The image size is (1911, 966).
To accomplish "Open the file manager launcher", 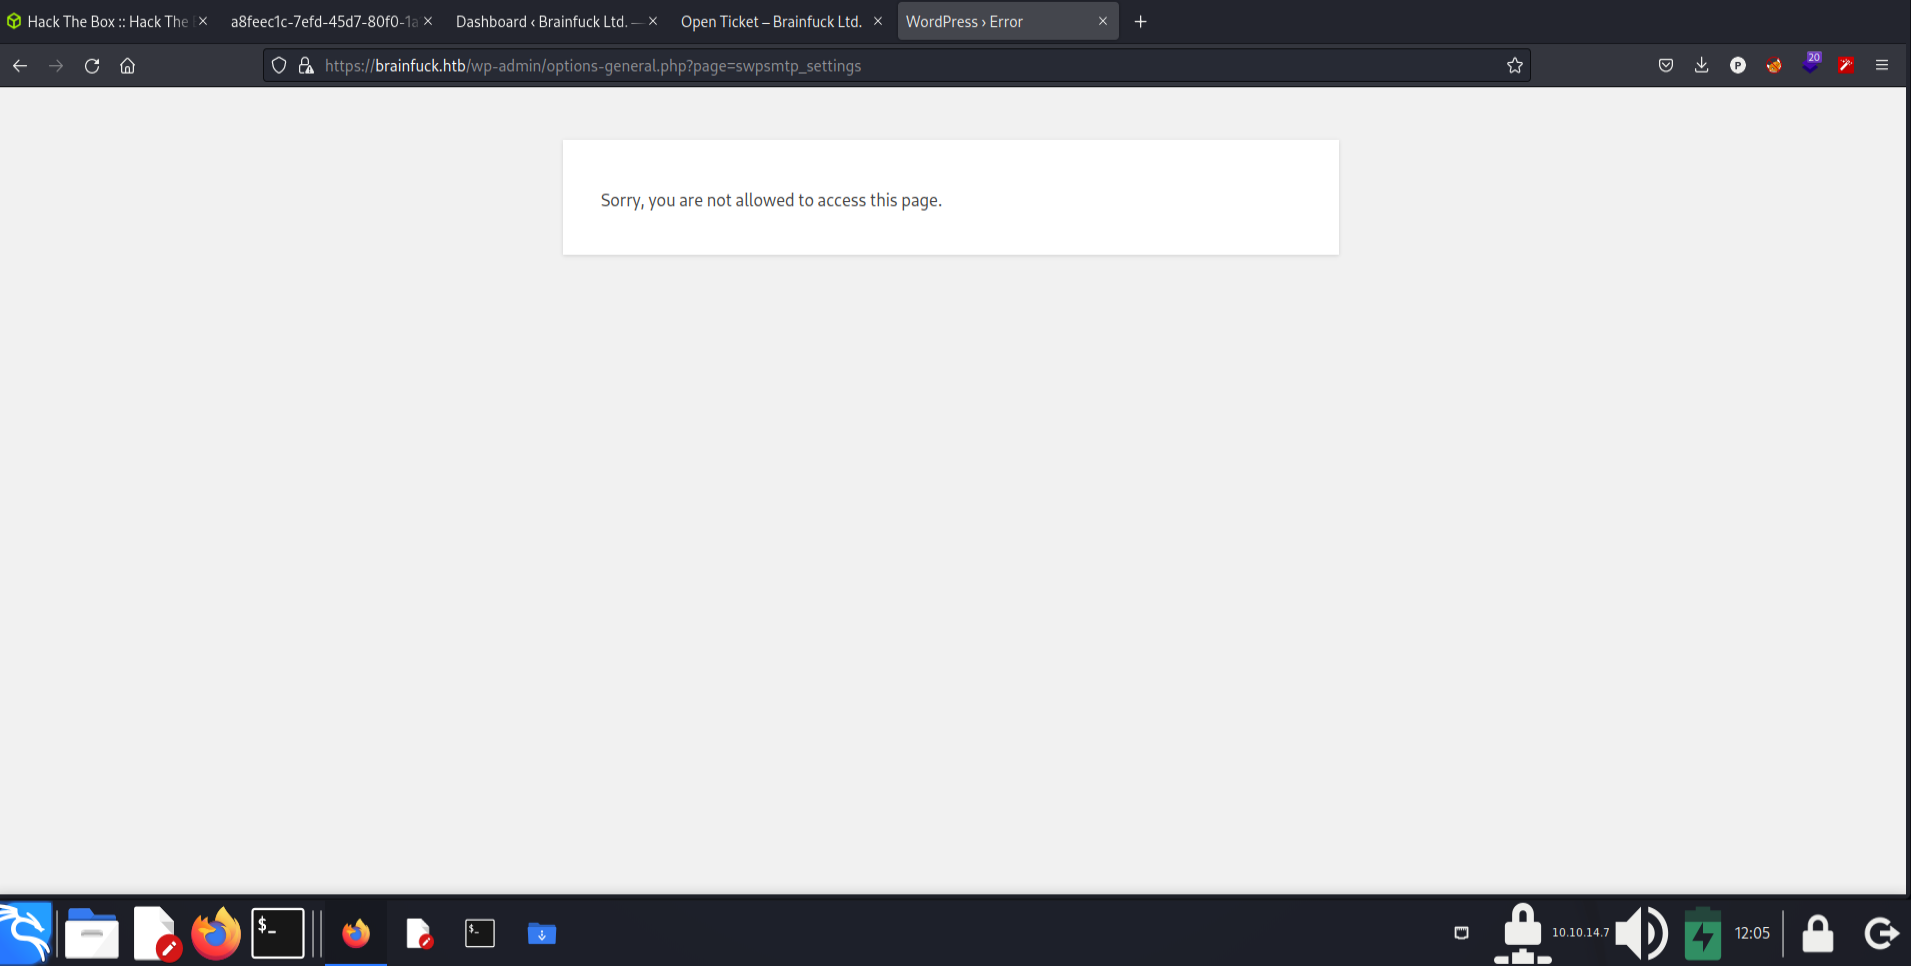I will (x=91, y=933).
